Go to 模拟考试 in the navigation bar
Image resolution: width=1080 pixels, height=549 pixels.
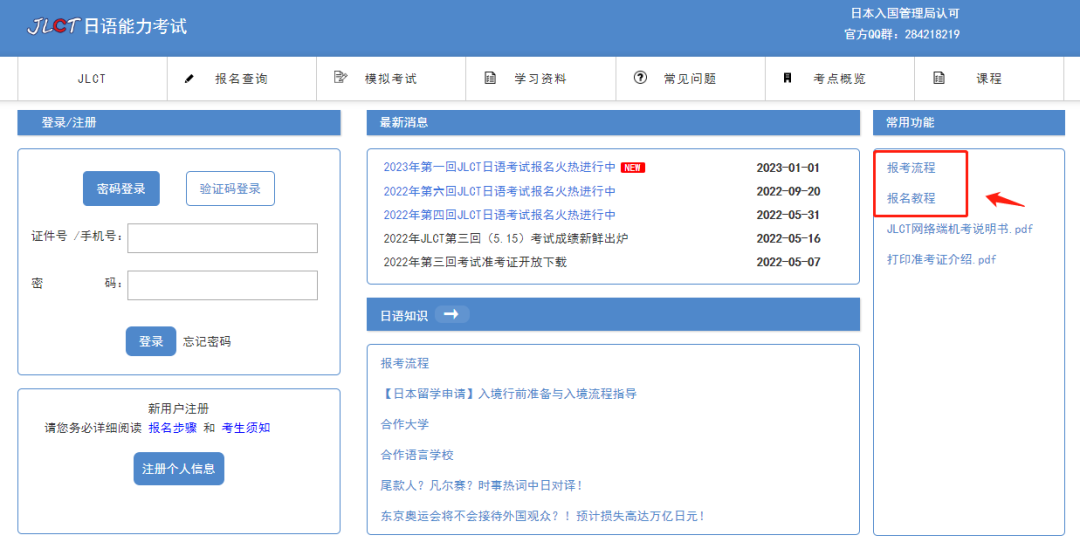click(x=391, y=79)
